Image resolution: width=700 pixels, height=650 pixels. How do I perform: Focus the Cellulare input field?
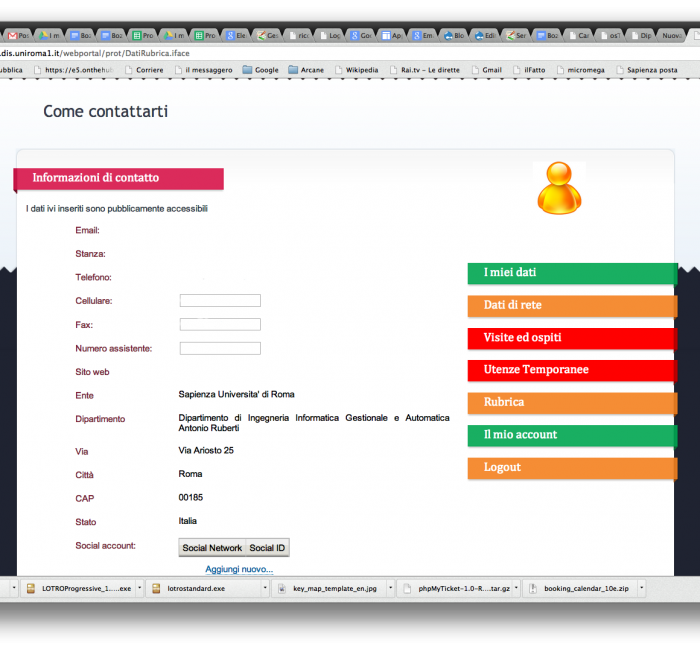pos(220,301)
